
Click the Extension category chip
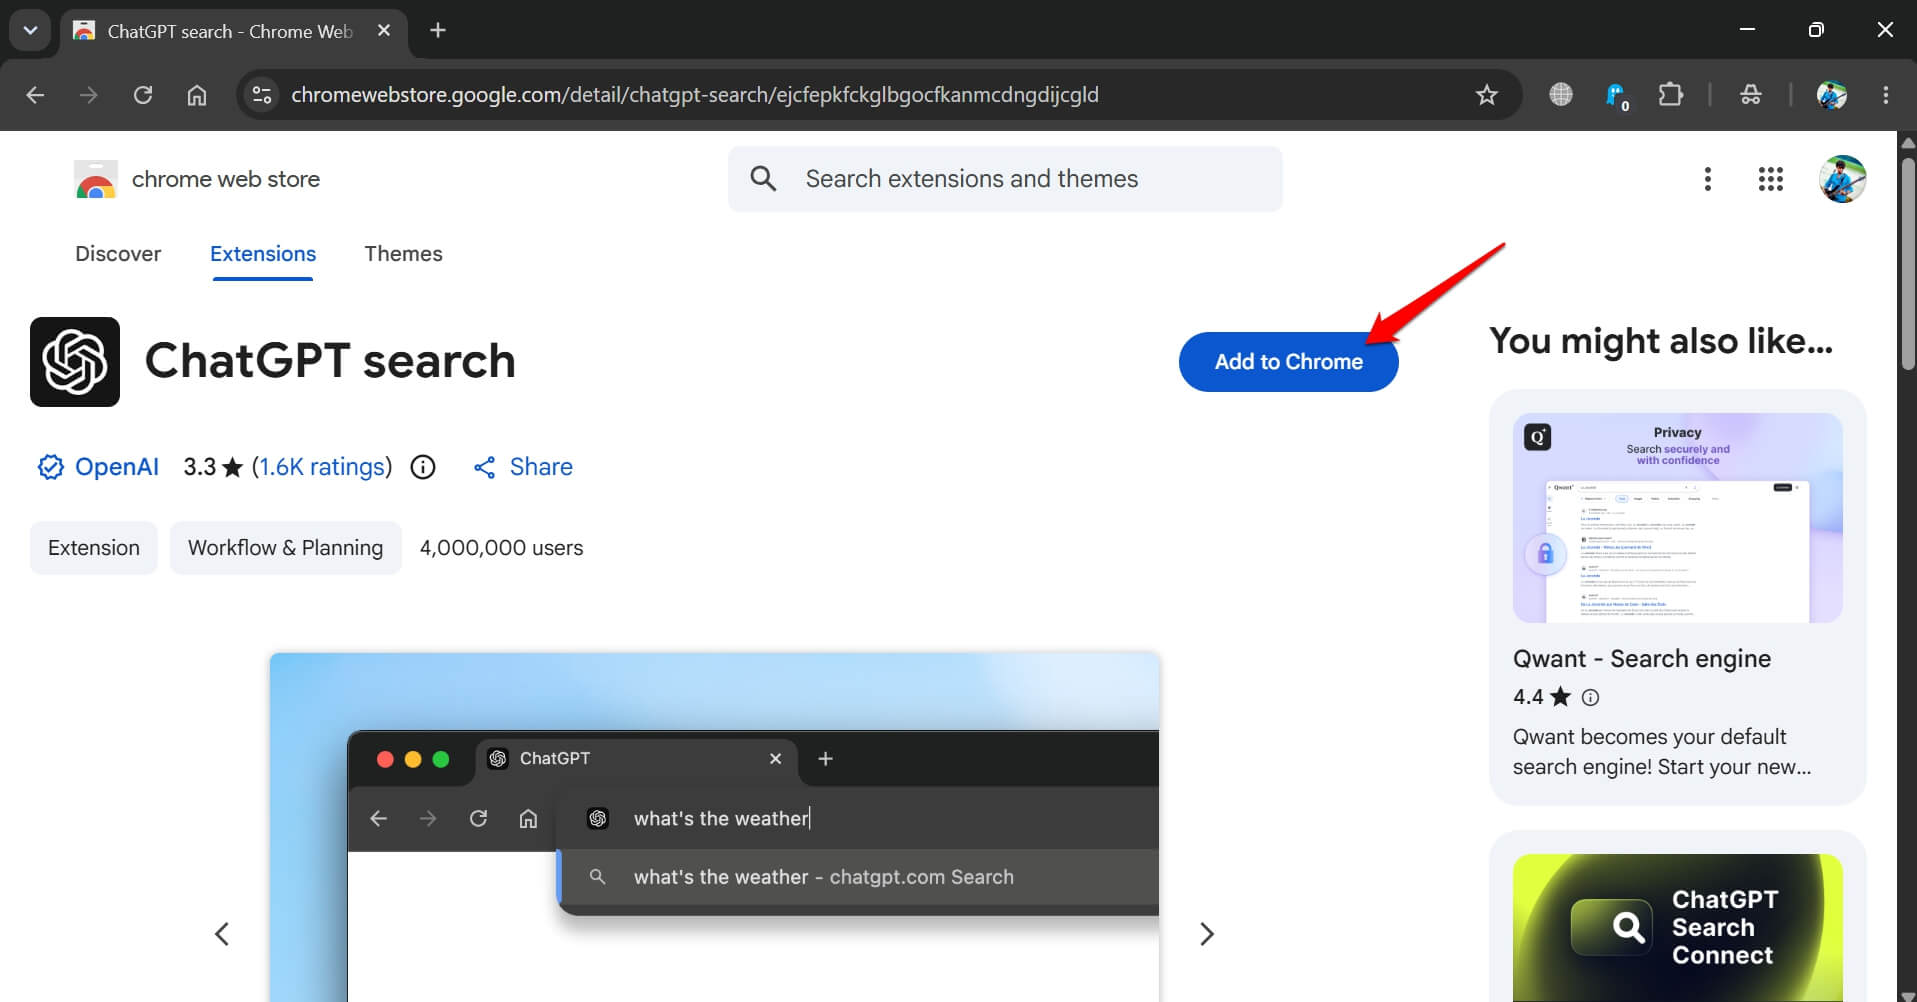(x=94, y=548)
